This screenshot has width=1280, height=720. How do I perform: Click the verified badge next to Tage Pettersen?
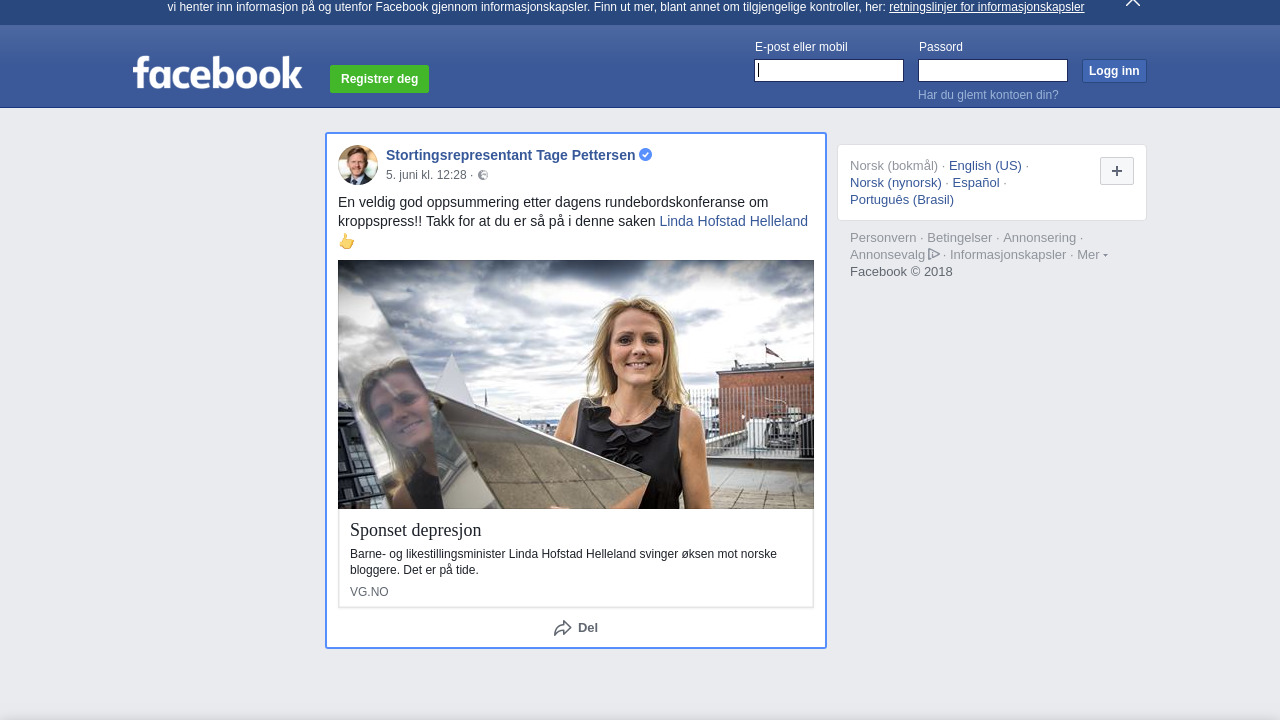(646, 154)
